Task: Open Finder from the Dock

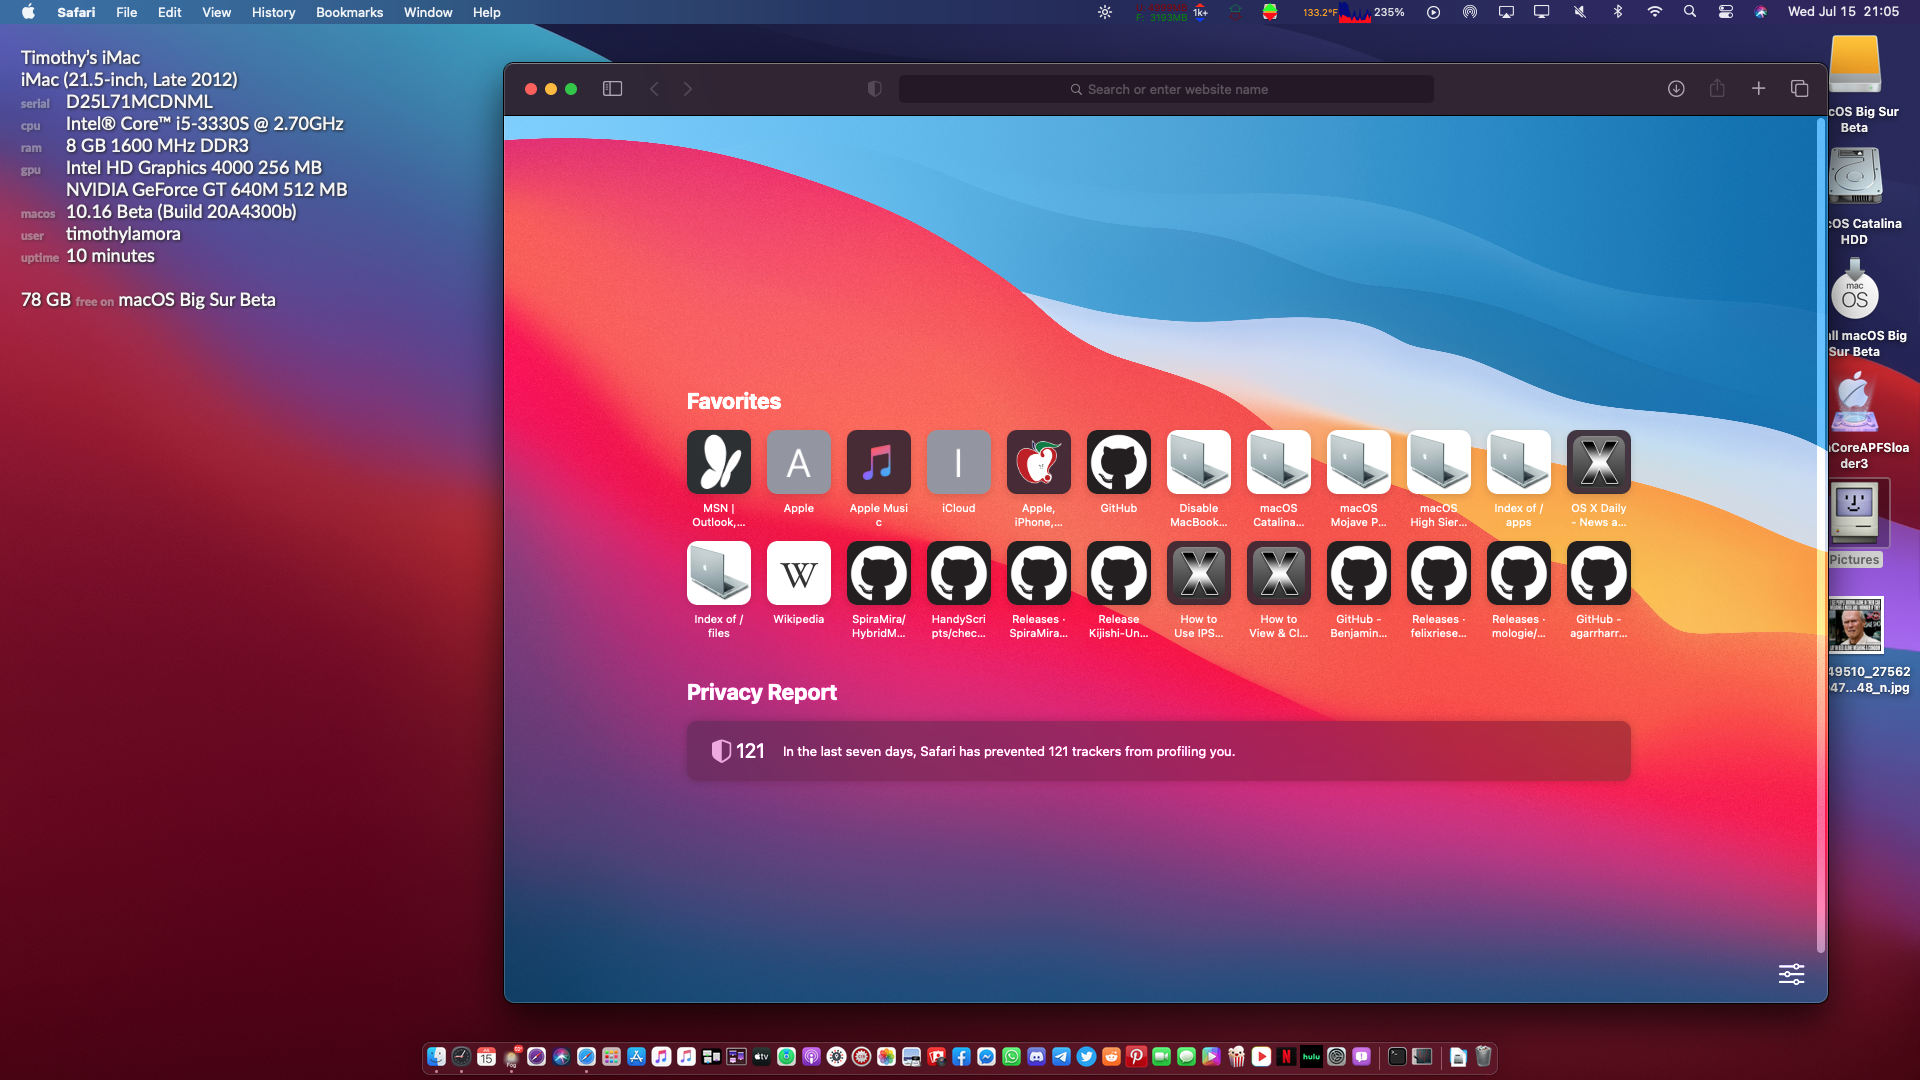Action: (x=436, y=1056)
